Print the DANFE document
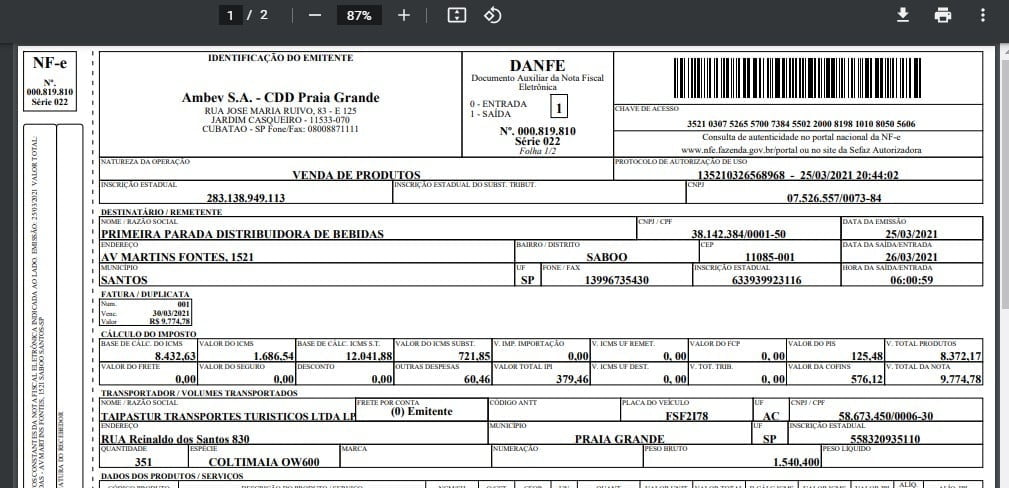The image size is (1009, 488). pyautogui.click(x=942, y=15)
